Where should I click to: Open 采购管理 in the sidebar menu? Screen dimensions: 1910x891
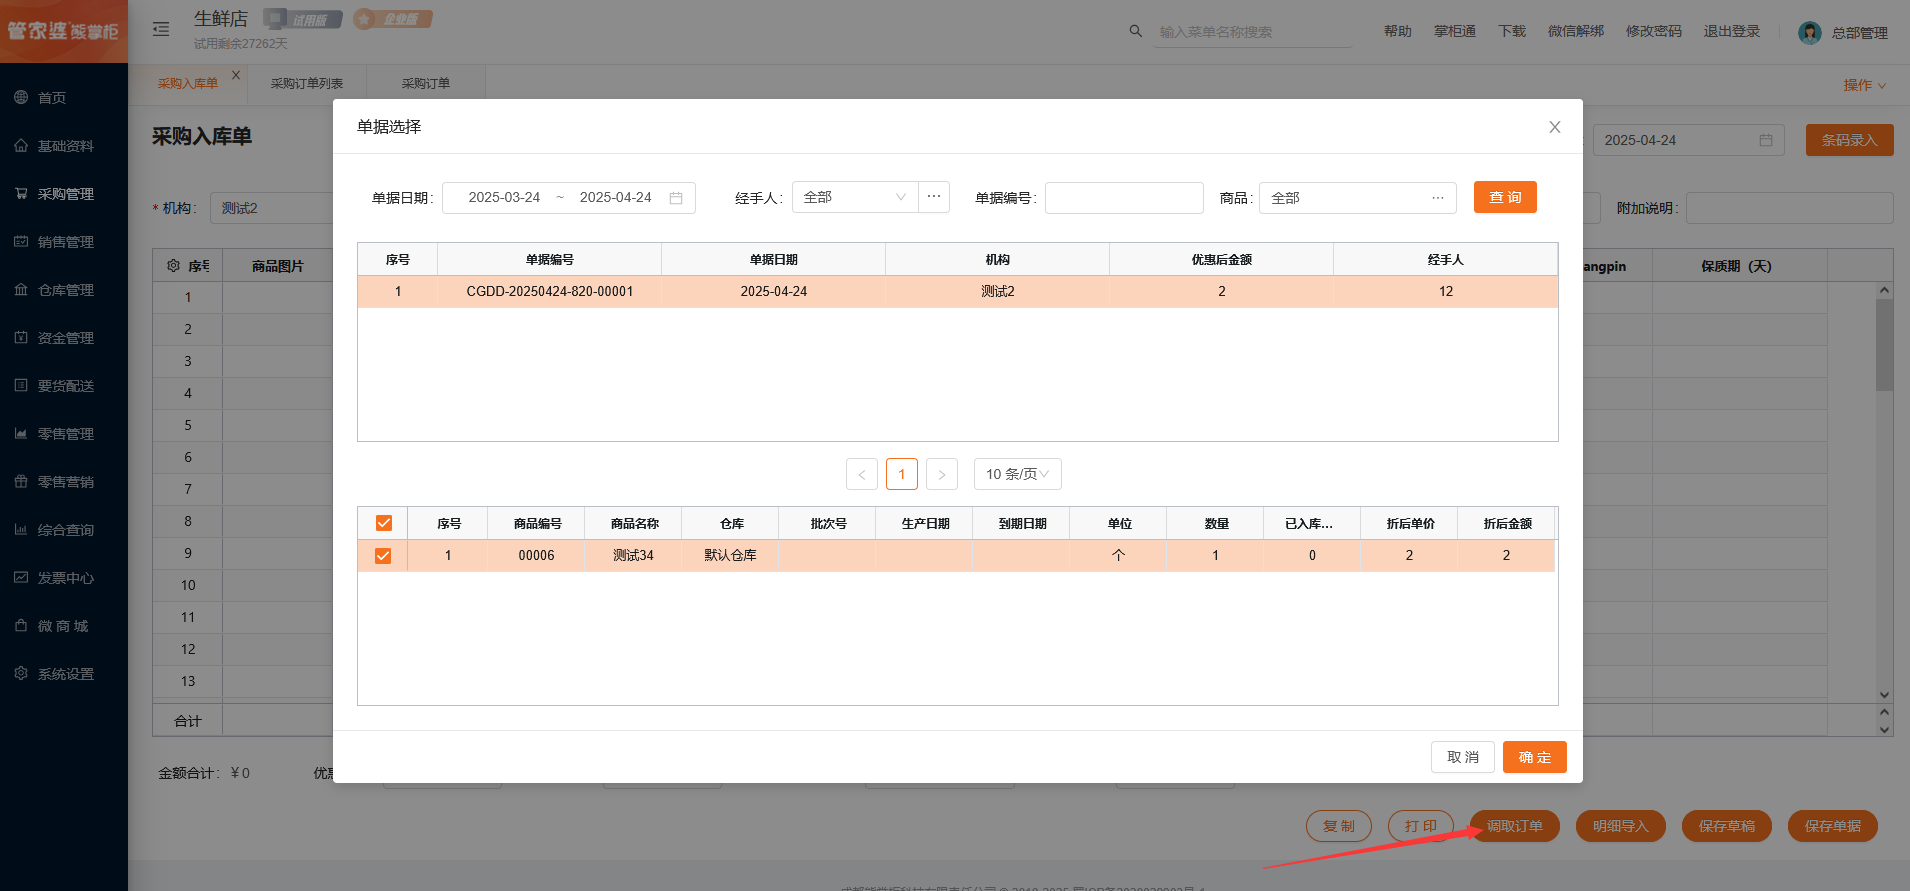point(65,194)
